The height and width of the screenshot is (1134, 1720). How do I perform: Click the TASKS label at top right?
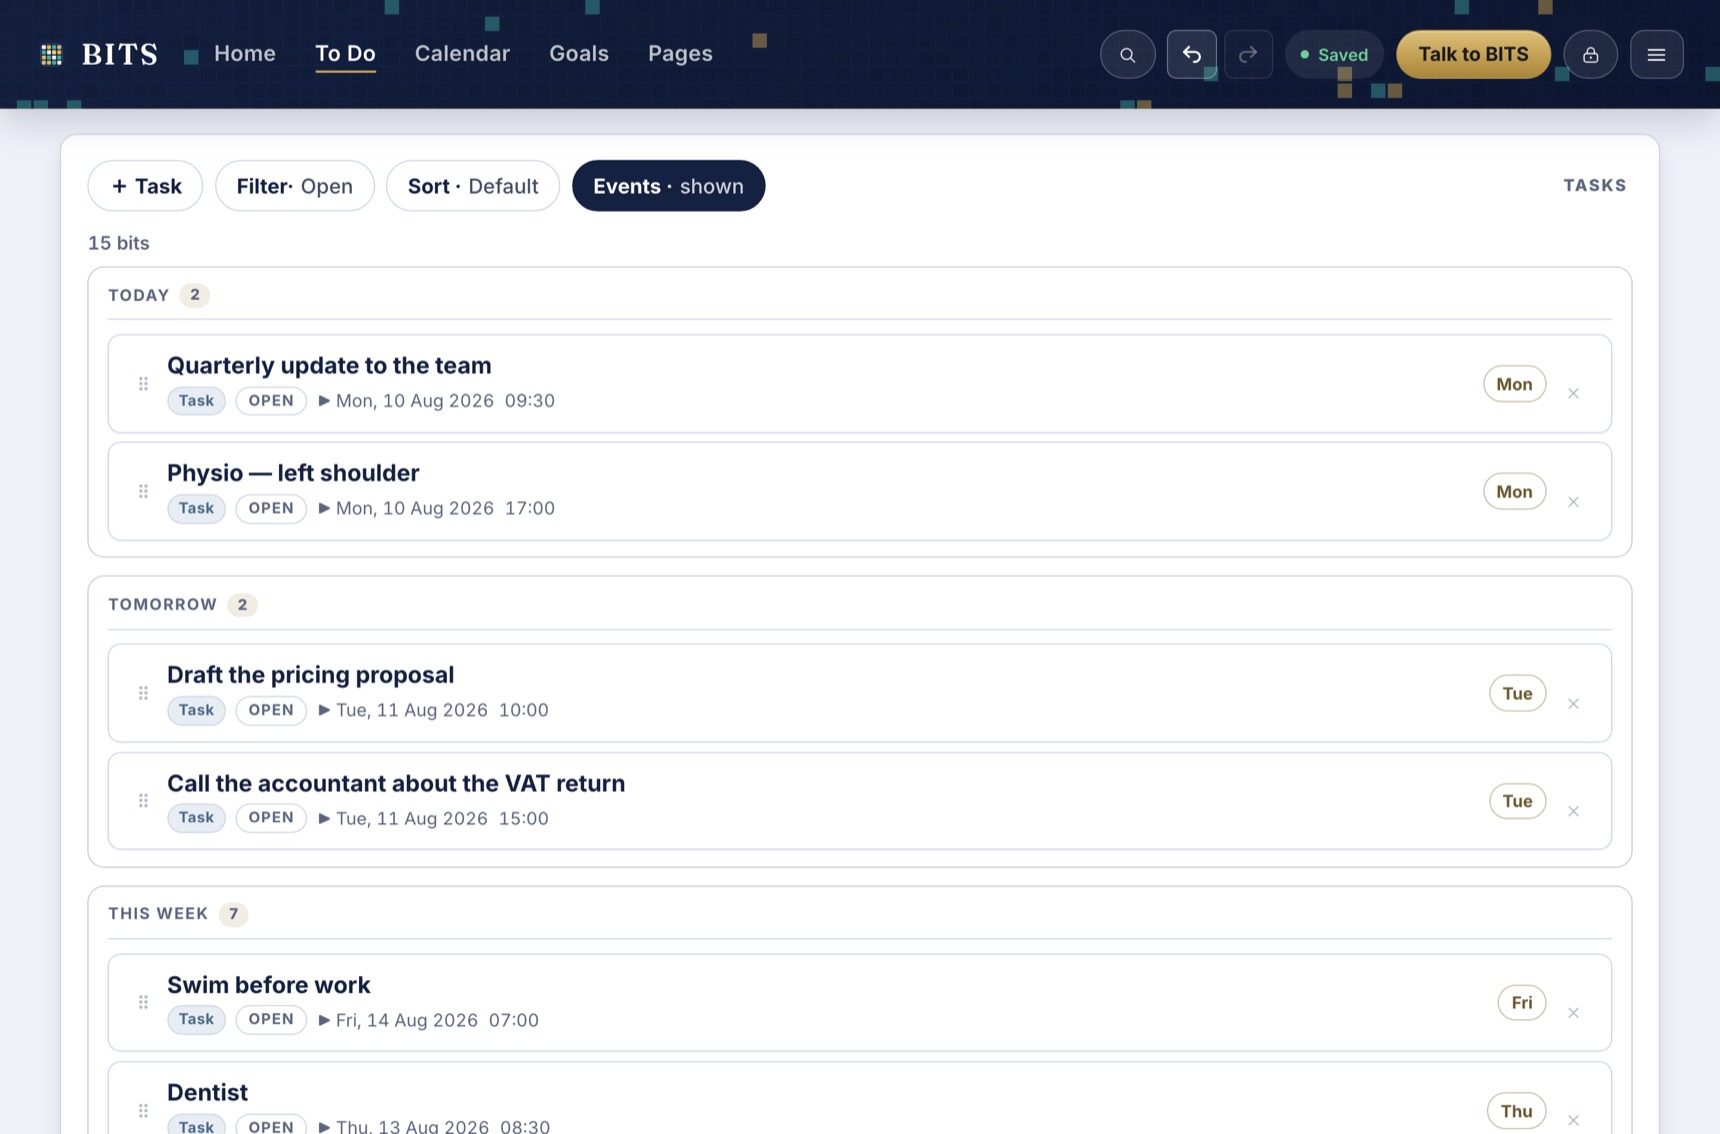click(1594, 185)
